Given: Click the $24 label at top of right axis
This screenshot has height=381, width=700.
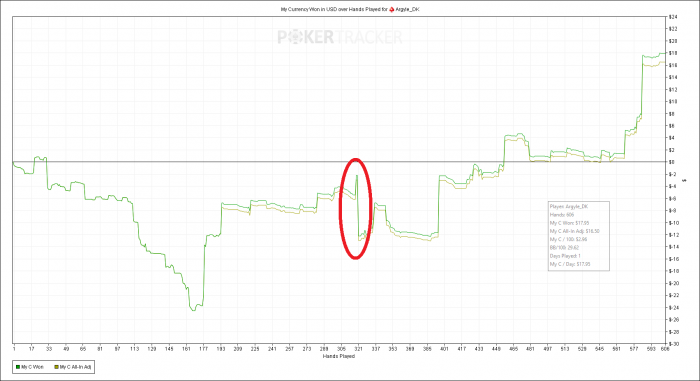Looking at the screenshot, I should coord(673,17).
